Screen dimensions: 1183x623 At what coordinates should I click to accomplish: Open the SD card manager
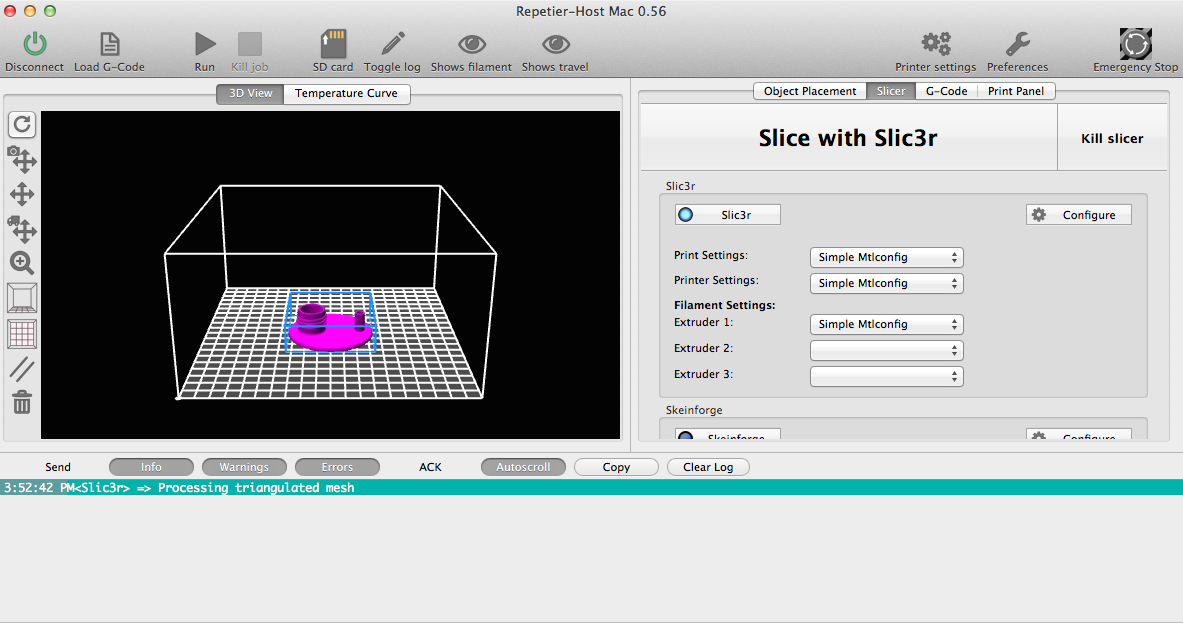click(x=333, y=44)
